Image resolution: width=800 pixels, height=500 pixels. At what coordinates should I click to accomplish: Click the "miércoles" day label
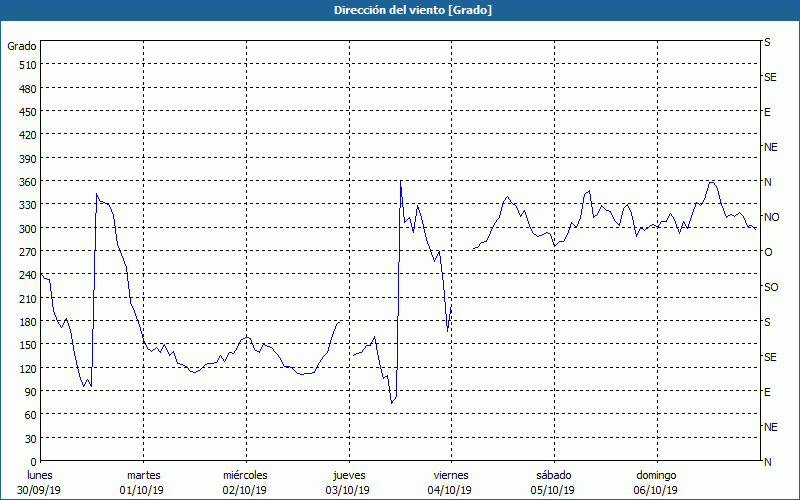245,476
